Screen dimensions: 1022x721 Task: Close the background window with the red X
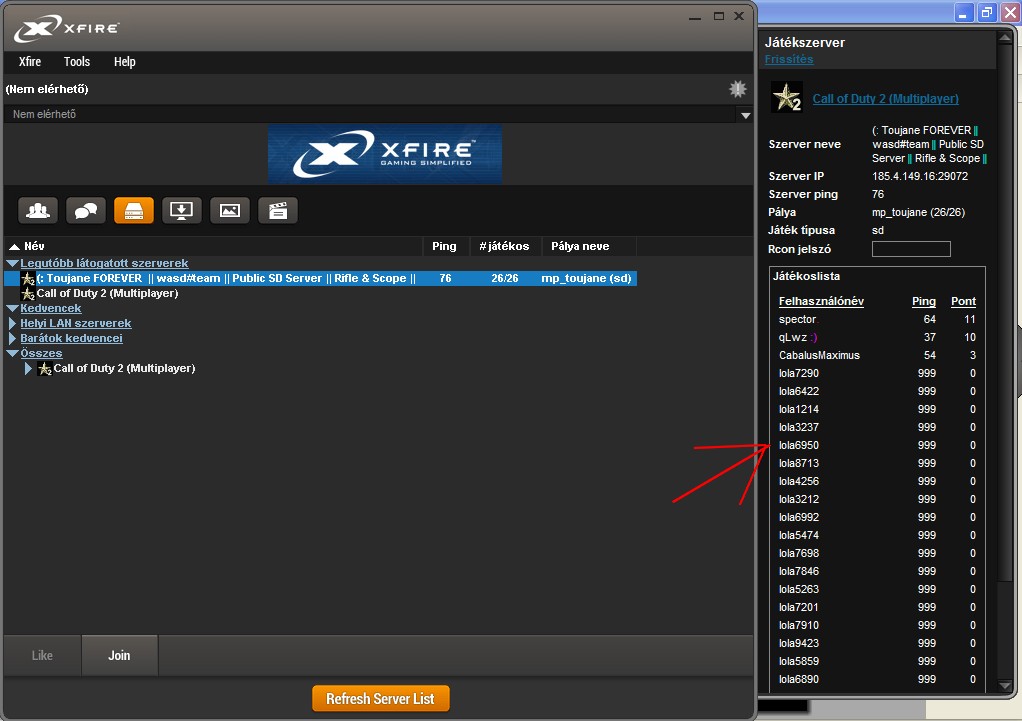(1010, 12)
